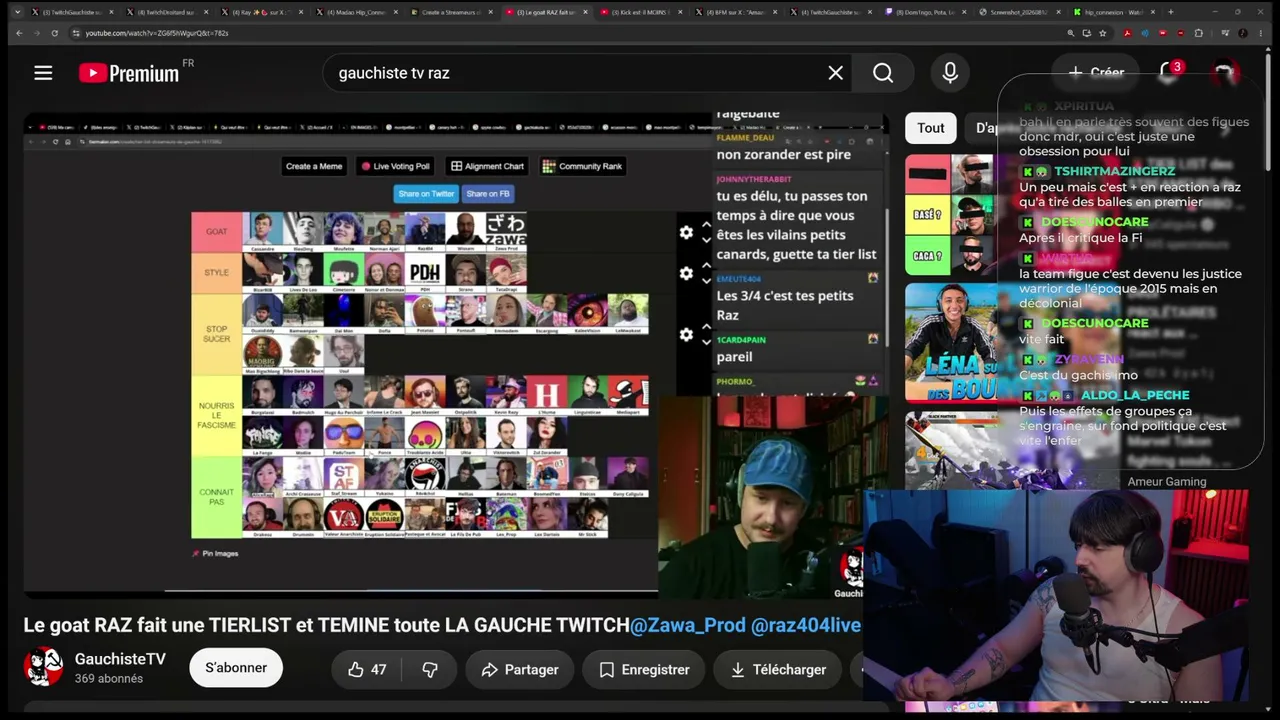This screenshot has height=720, width=1280.
Task: Open settings gear for the GOAT tier
Action: (686, 232)
